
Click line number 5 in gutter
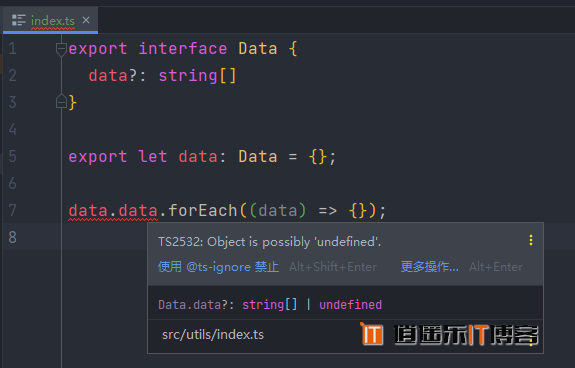12,157
